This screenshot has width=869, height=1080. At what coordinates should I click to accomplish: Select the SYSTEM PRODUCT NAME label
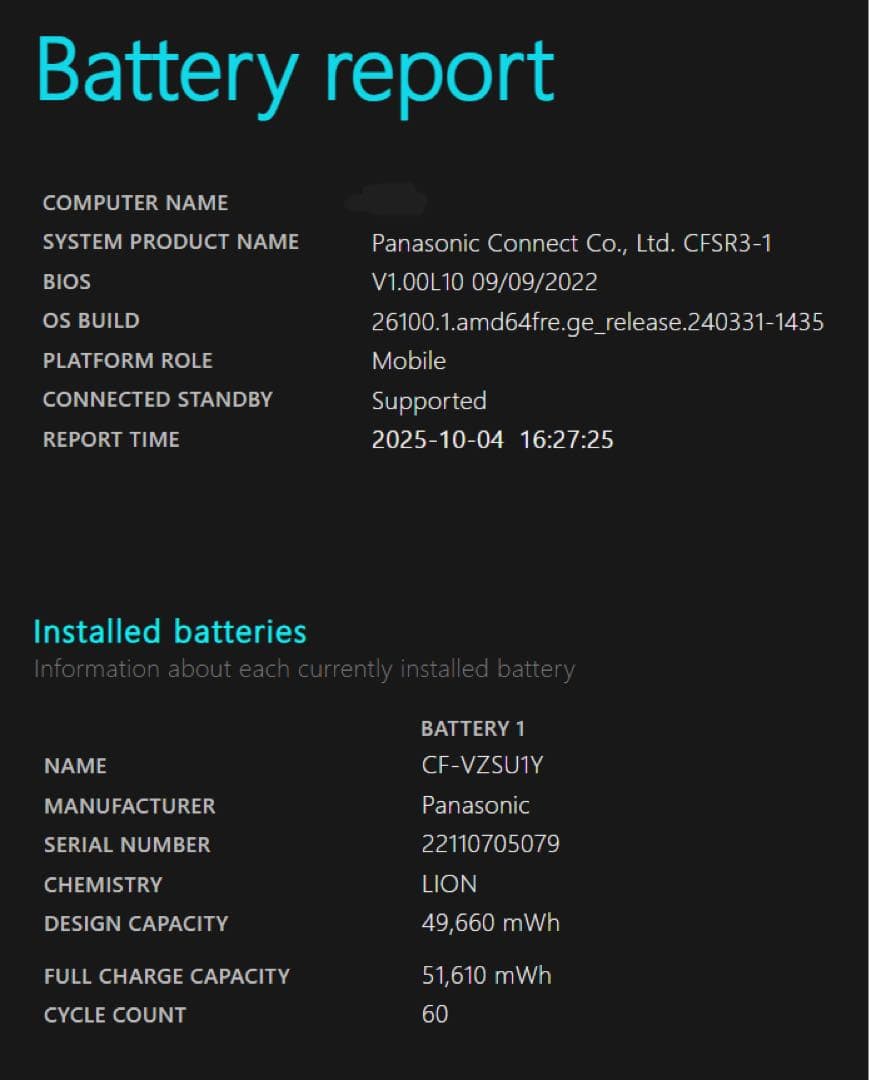[x=170, y=242]
